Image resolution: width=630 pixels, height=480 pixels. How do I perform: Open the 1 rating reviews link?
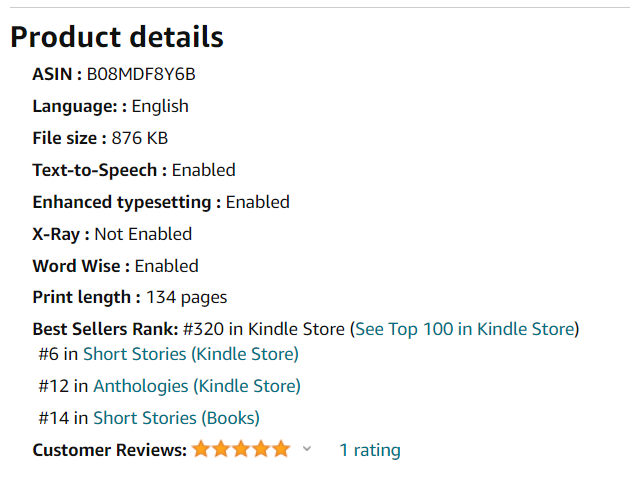pyautogui.click(x=370, y=450)
